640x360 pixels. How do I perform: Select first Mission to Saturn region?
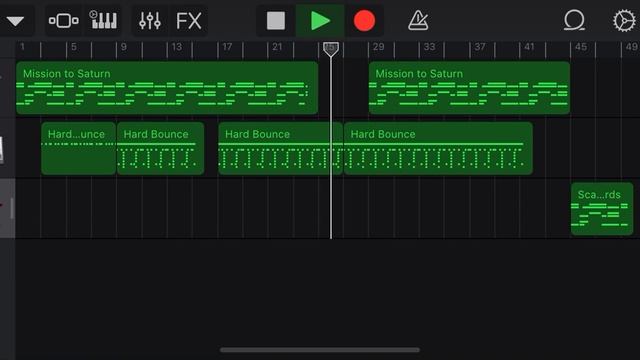point(167,88)
